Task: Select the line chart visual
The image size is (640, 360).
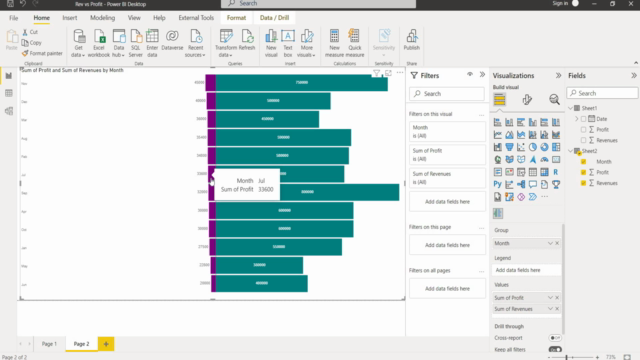Action: pos(497,134)
